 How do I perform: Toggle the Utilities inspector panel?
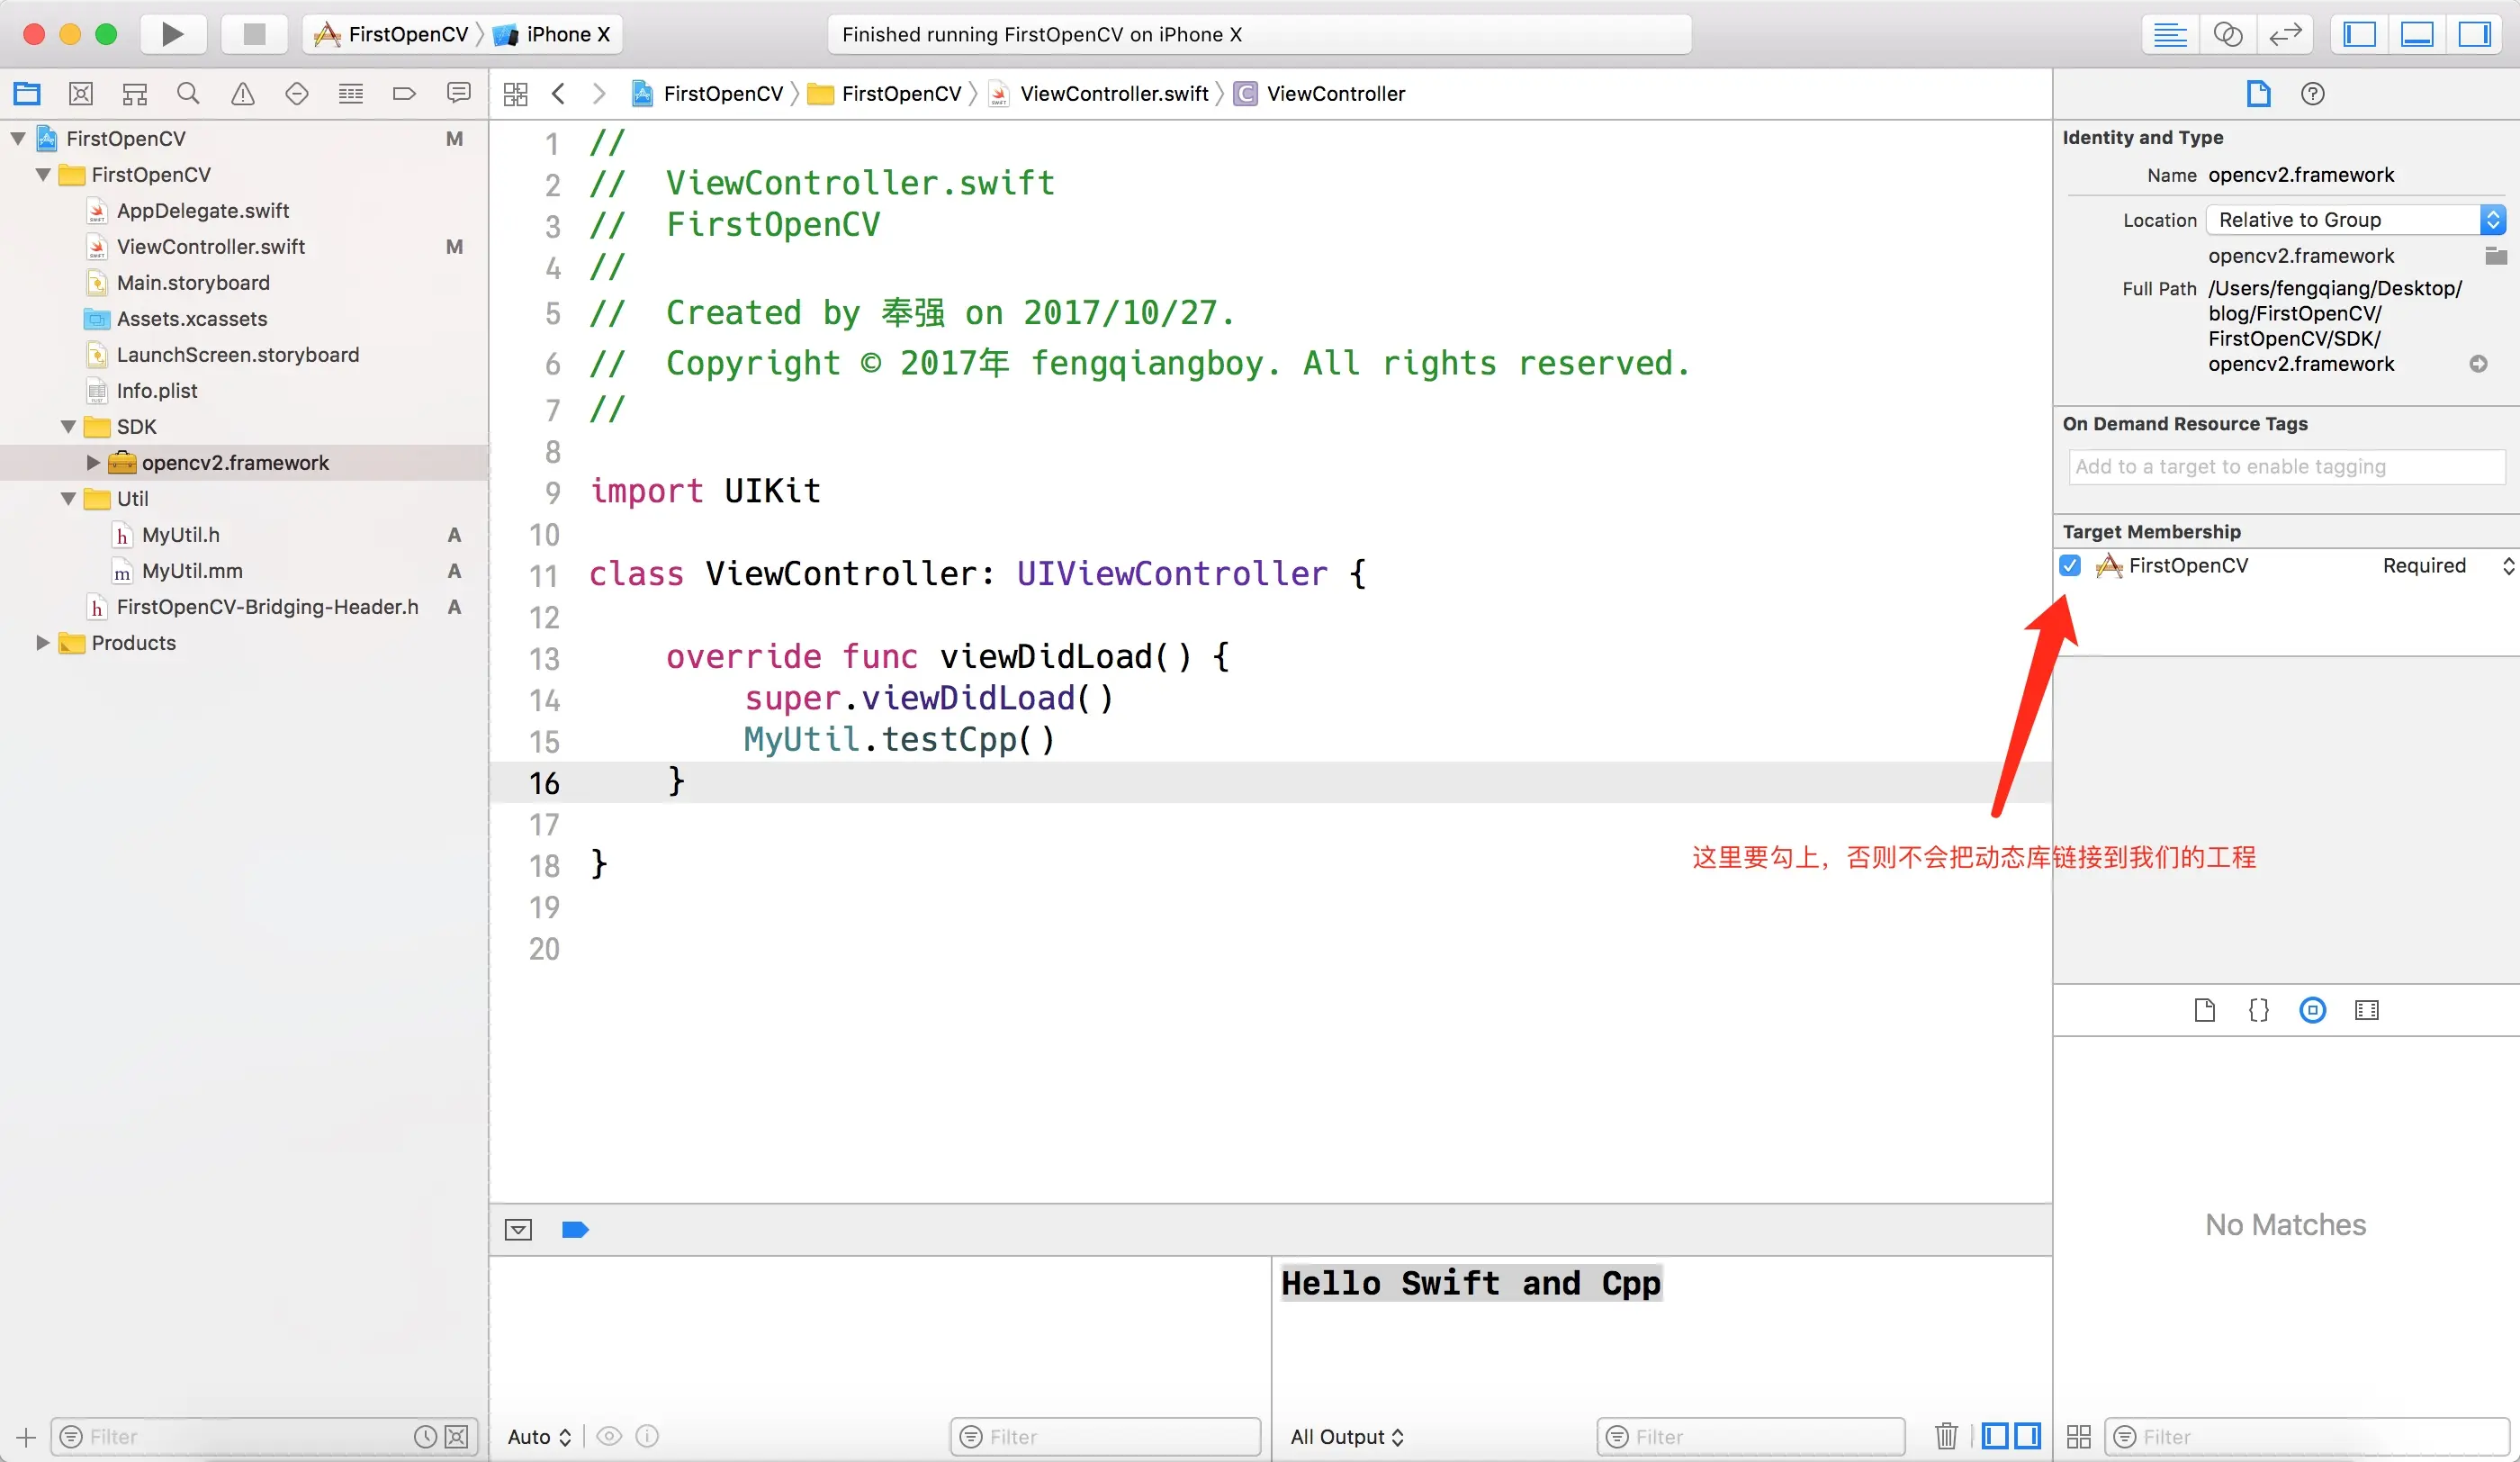point(2475,34)
